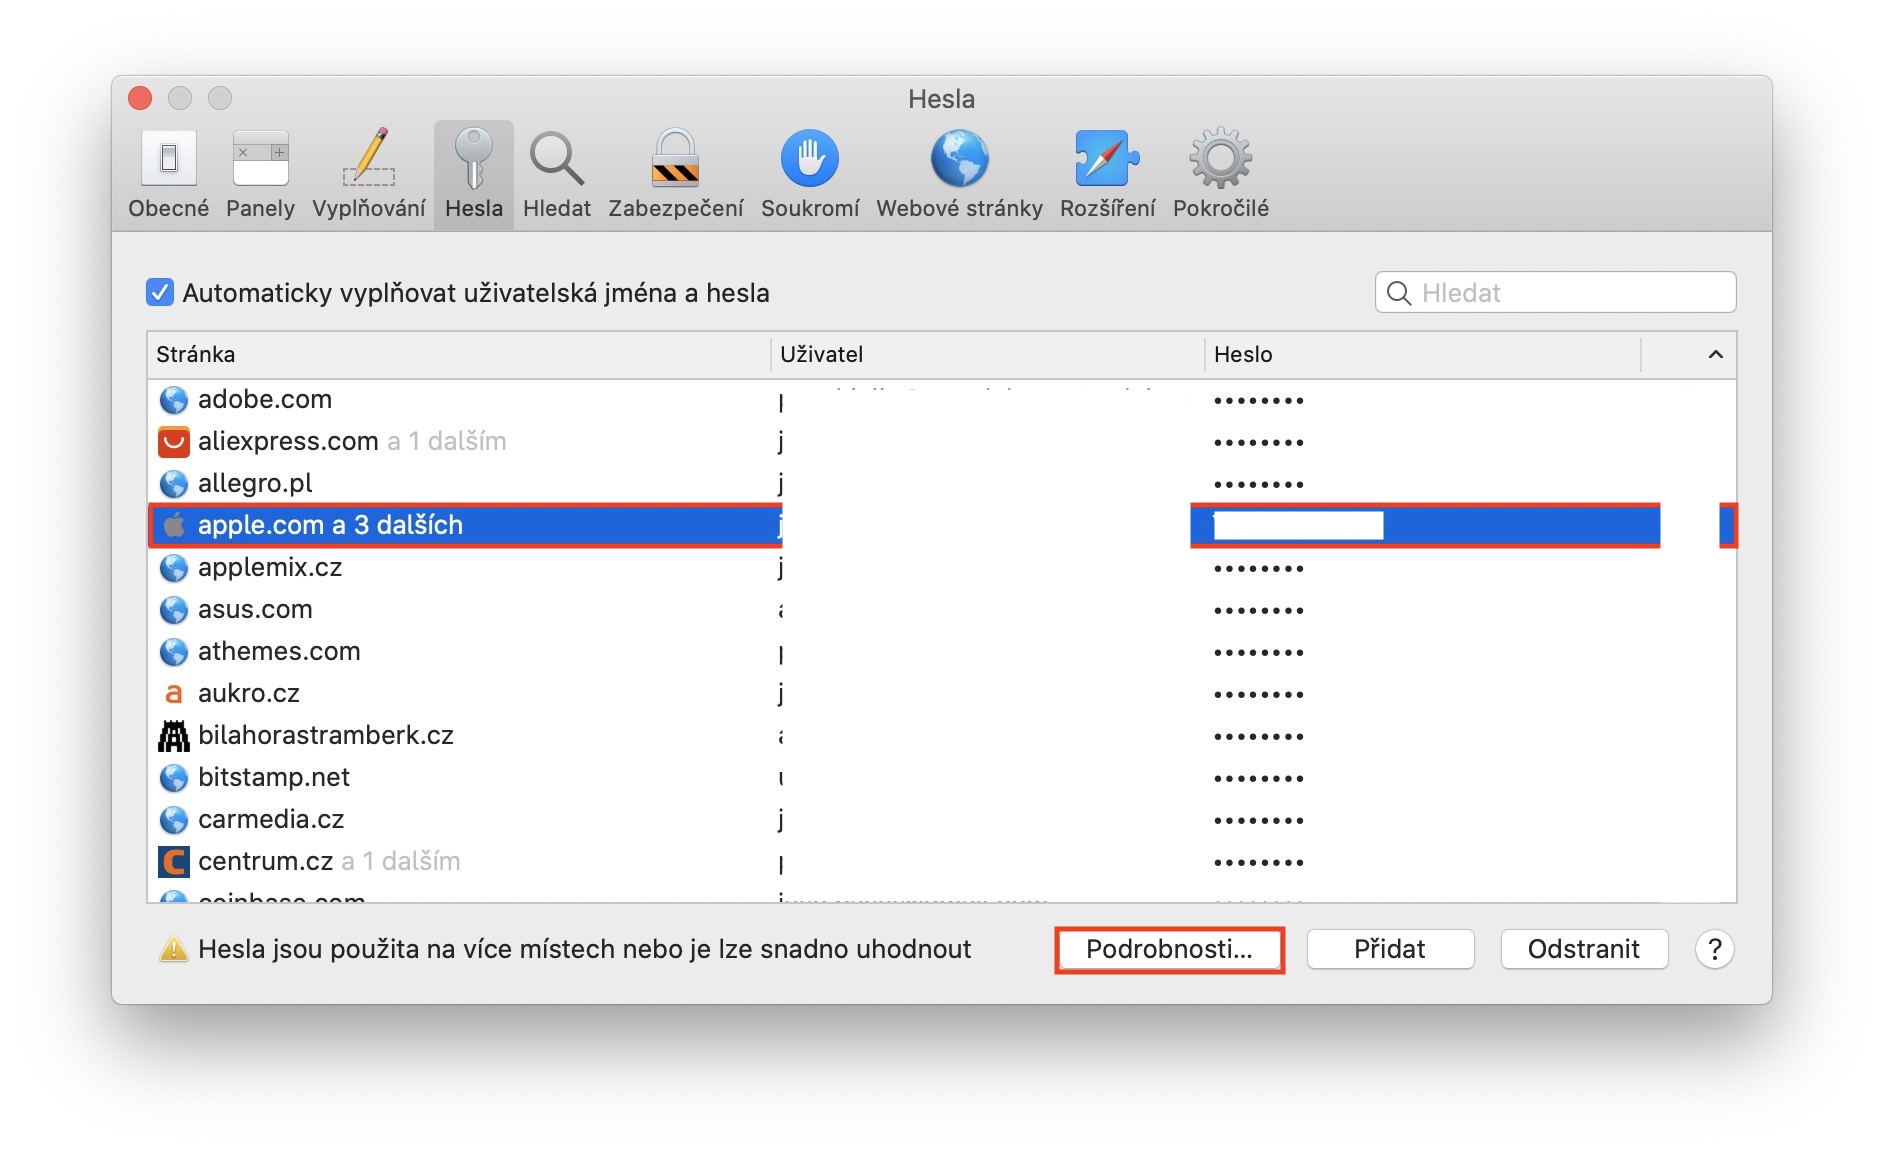Image resolution: width=1884 pixels, height=1152 pixels.
Task: Click the applemix.cz globe icon
Action: coord(174,568)
